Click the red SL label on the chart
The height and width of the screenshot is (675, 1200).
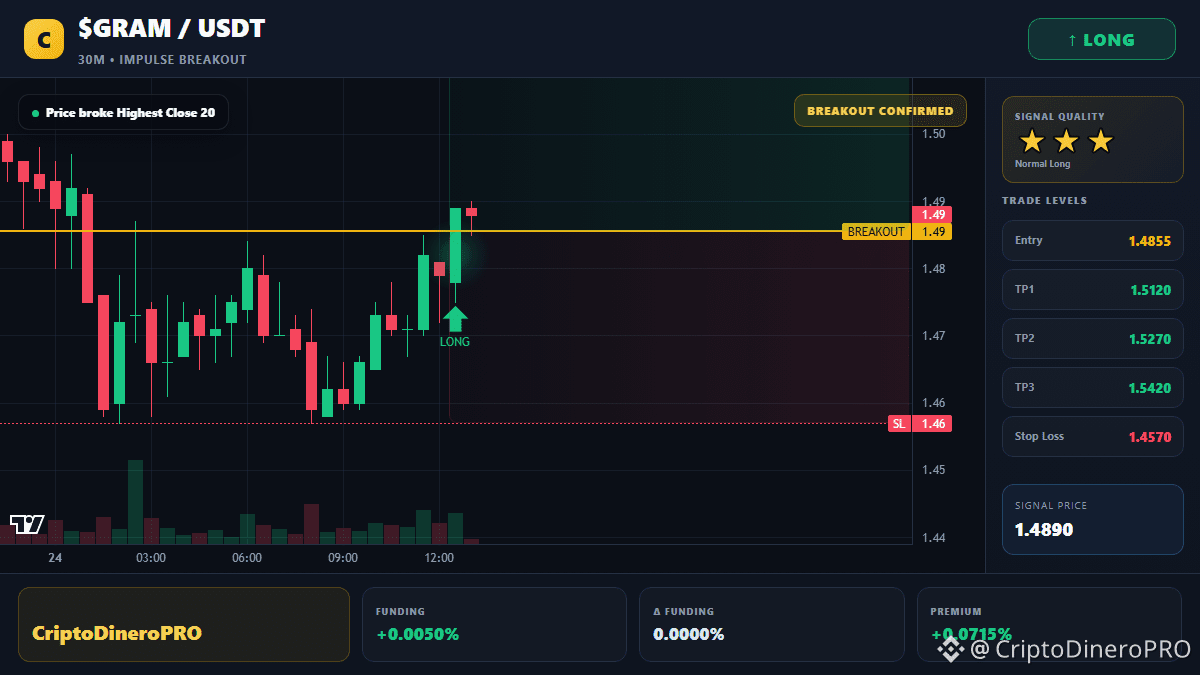tap(899, 424)
